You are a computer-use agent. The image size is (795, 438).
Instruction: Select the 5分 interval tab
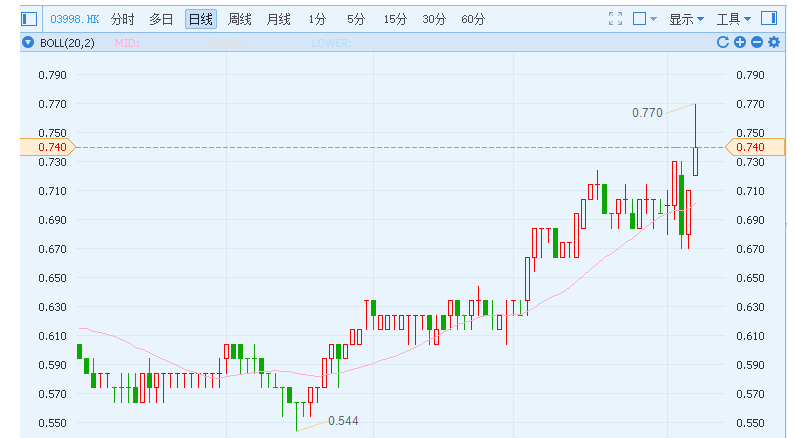[x=356, y=19]
